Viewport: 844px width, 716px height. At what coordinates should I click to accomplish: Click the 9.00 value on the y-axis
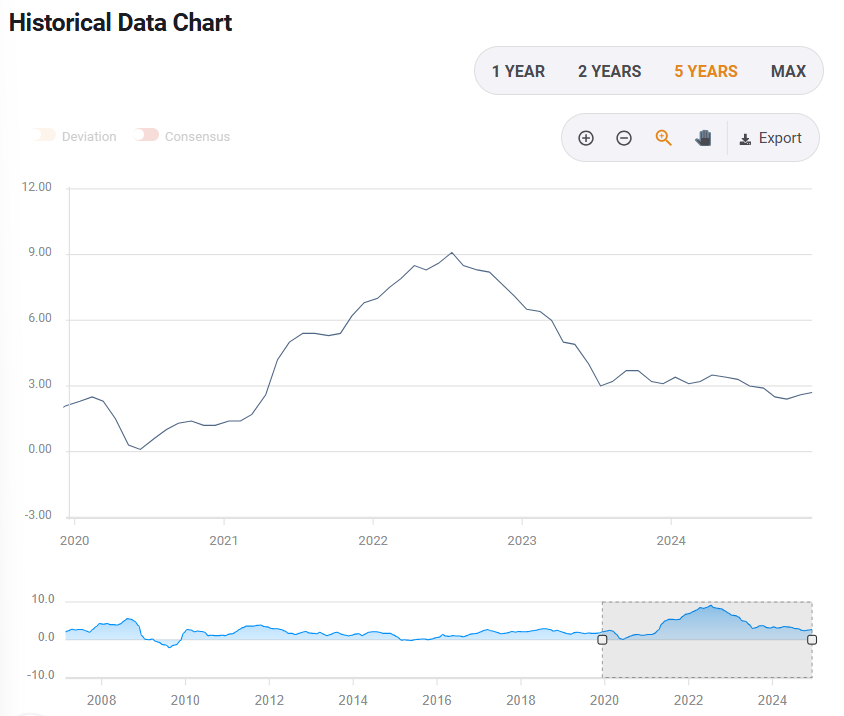click(x=38, y=251)
